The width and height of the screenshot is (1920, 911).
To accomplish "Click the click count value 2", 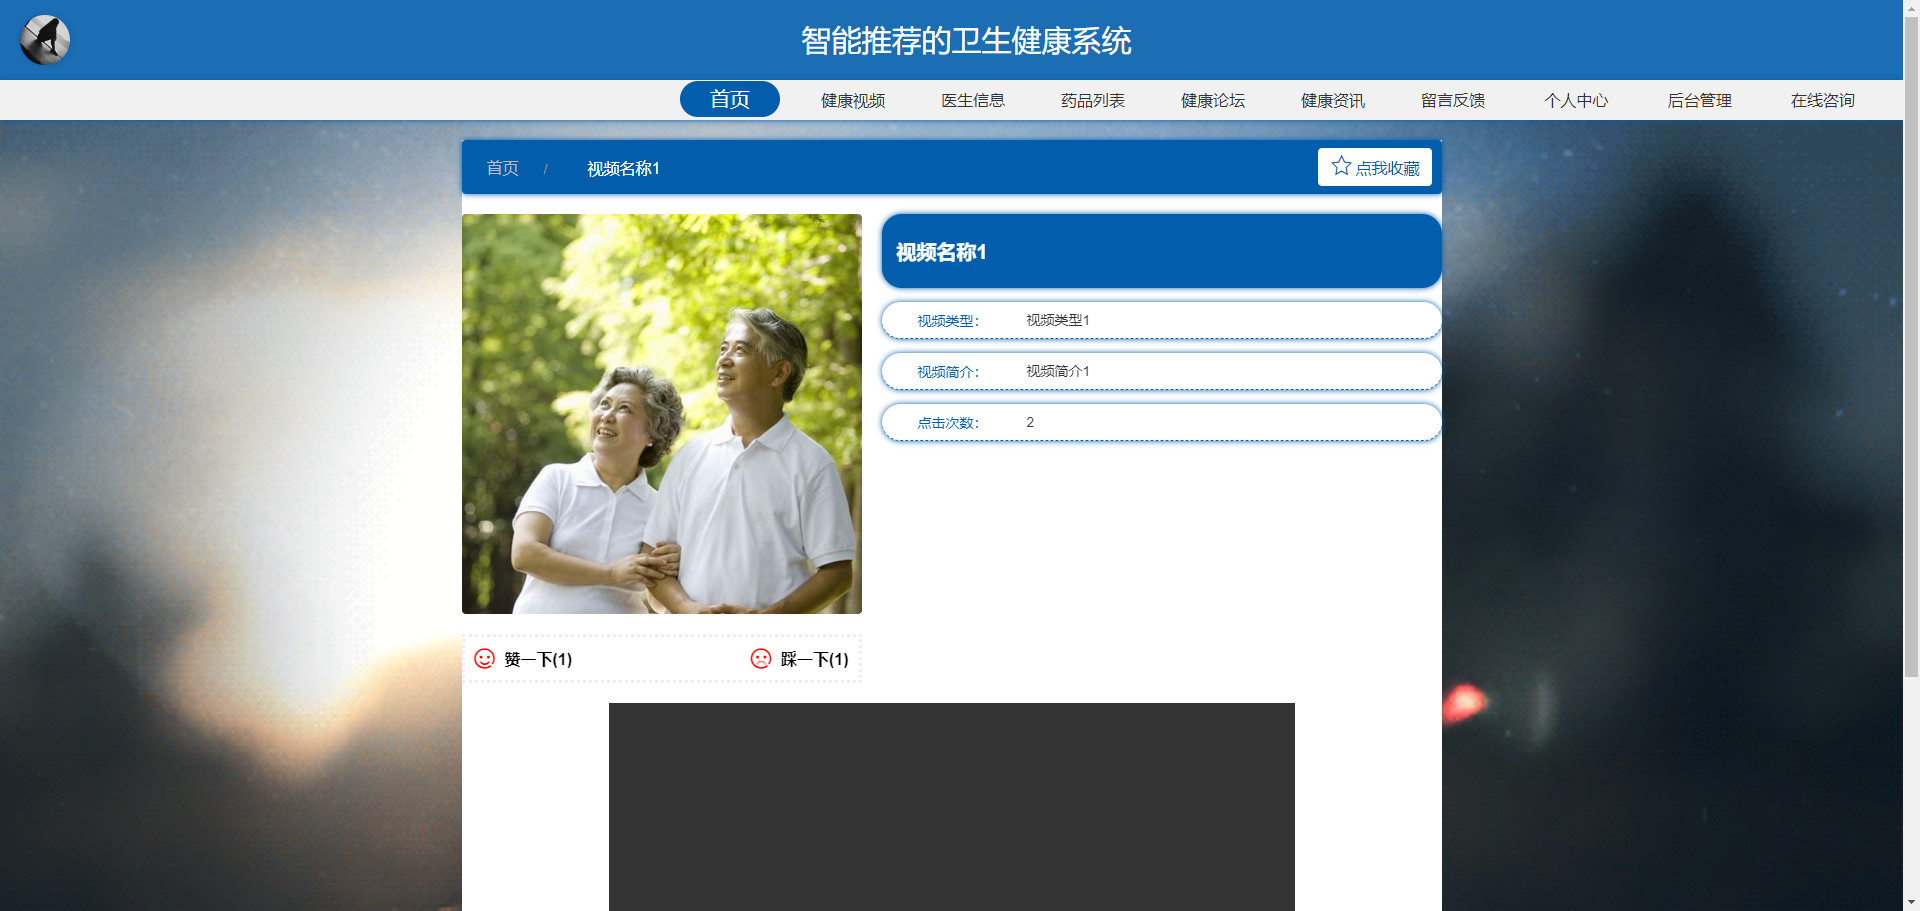I will point(1030,422).
